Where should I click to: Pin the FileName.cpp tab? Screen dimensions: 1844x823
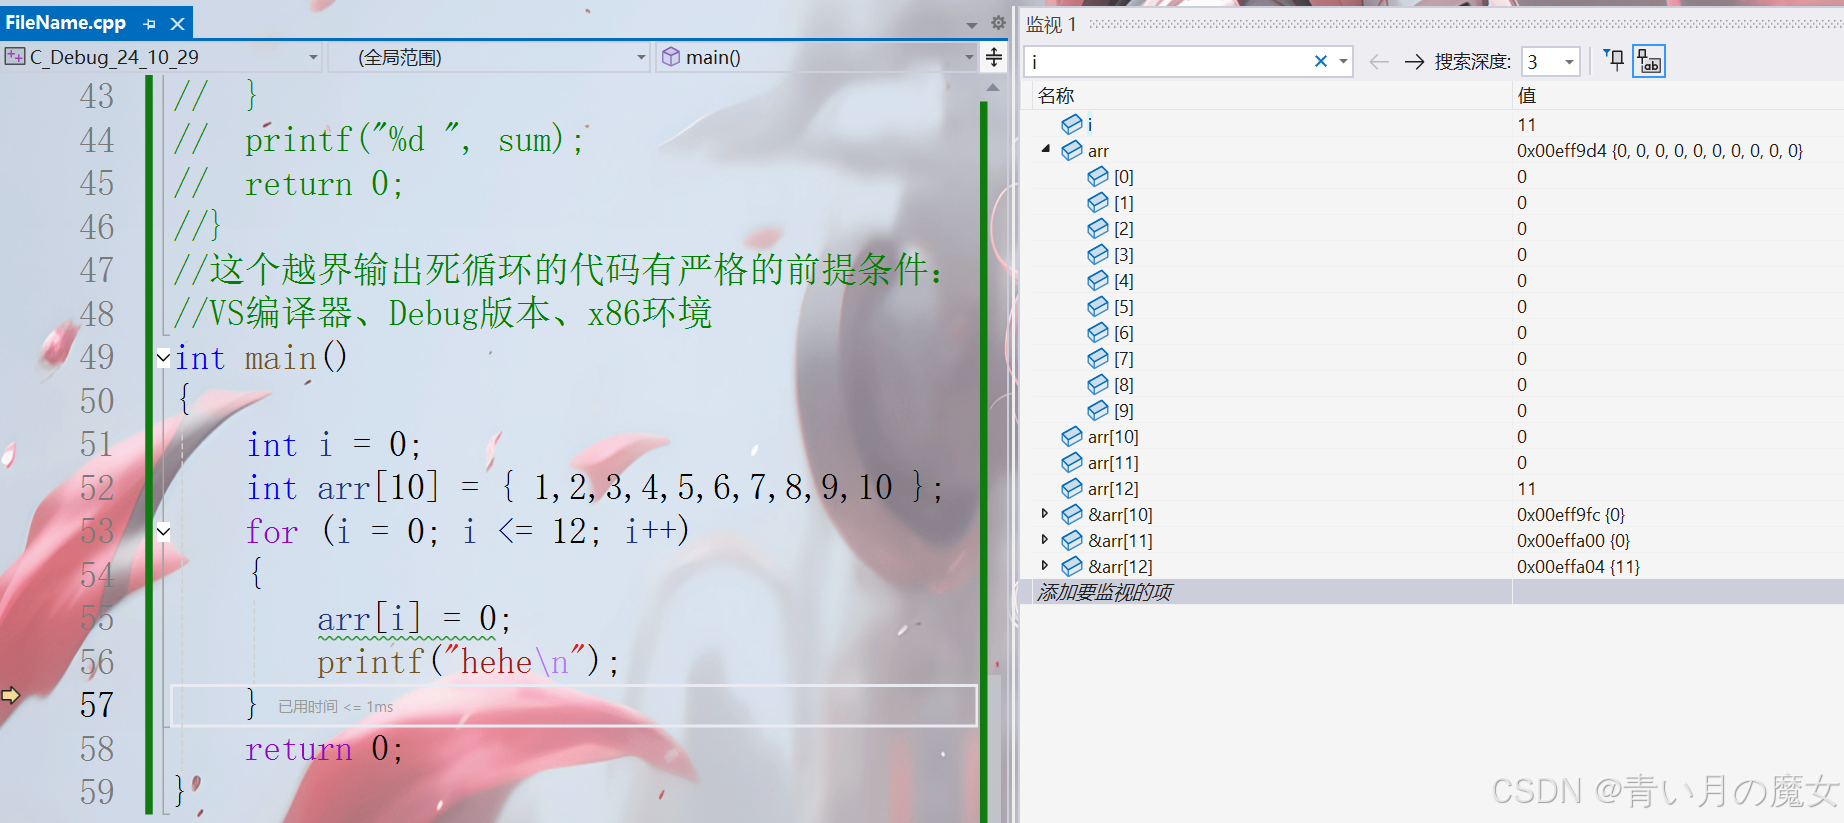pyautogui.click(x=150, y=23)
